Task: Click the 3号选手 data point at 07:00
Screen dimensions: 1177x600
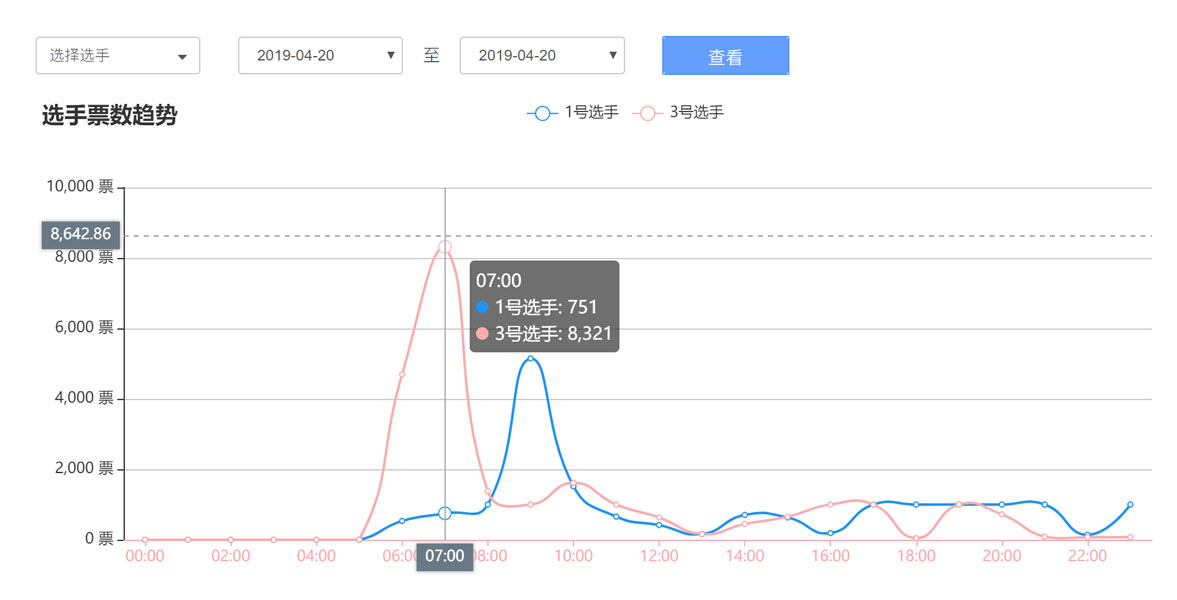Action: (x=445, y=246)
